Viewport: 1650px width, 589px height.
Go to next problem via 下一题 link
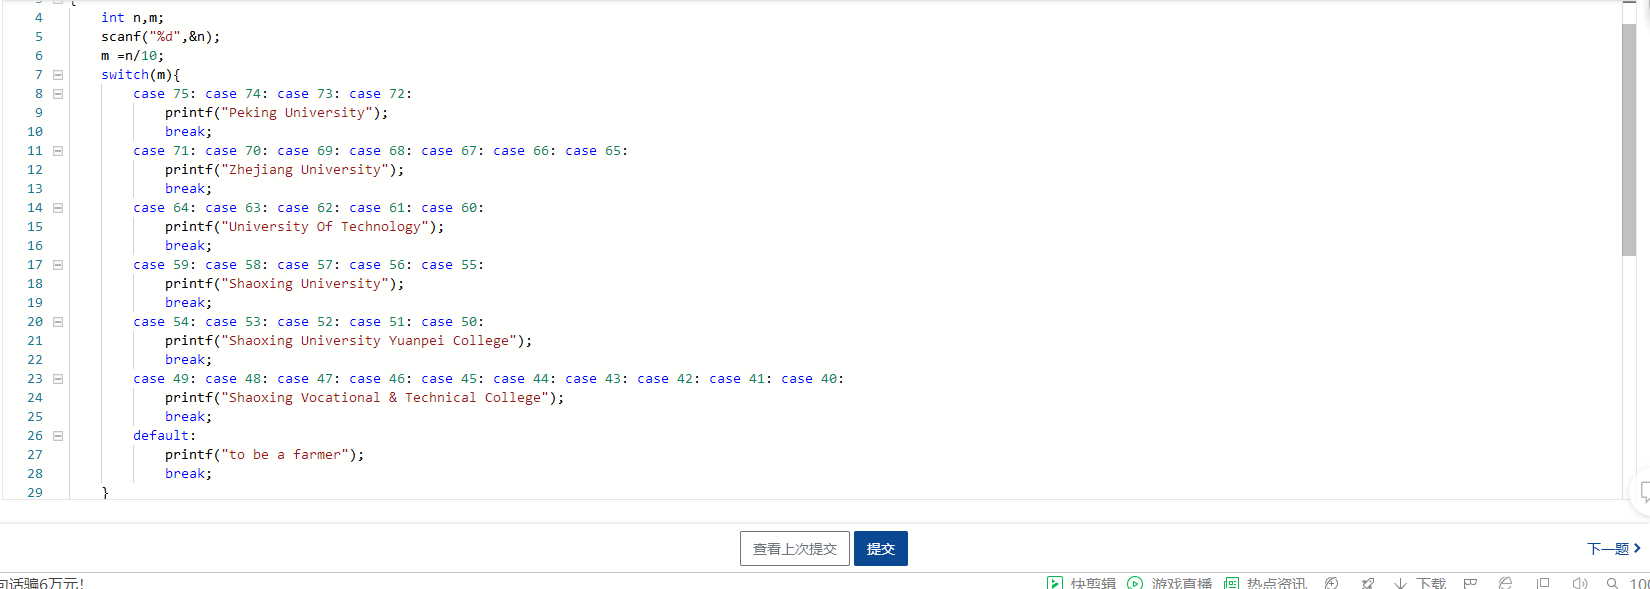pos(1614,549)
